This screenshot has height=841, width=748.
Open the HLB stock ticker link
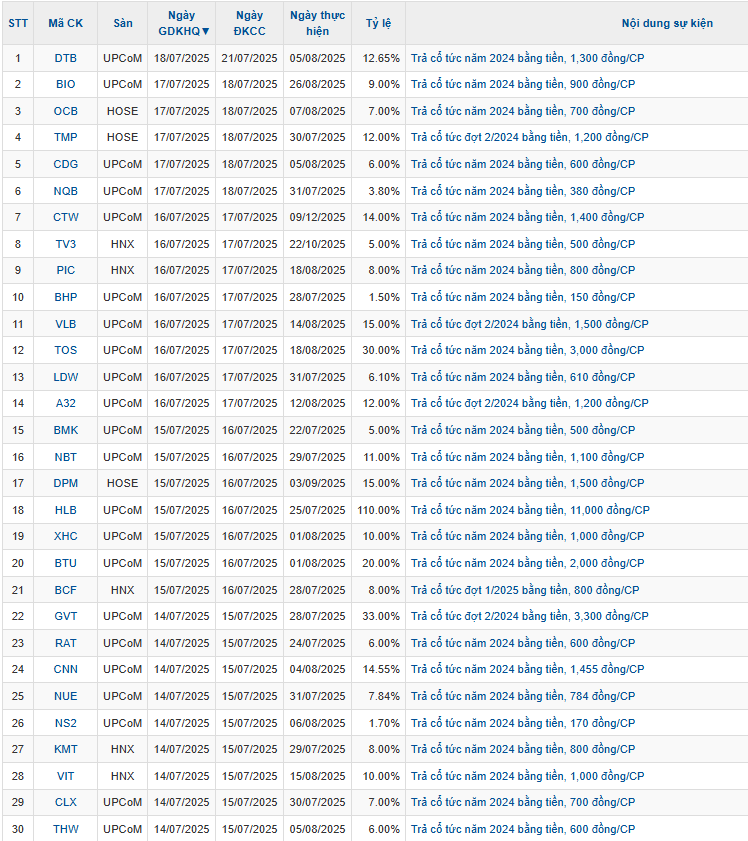tap(65, 510)
